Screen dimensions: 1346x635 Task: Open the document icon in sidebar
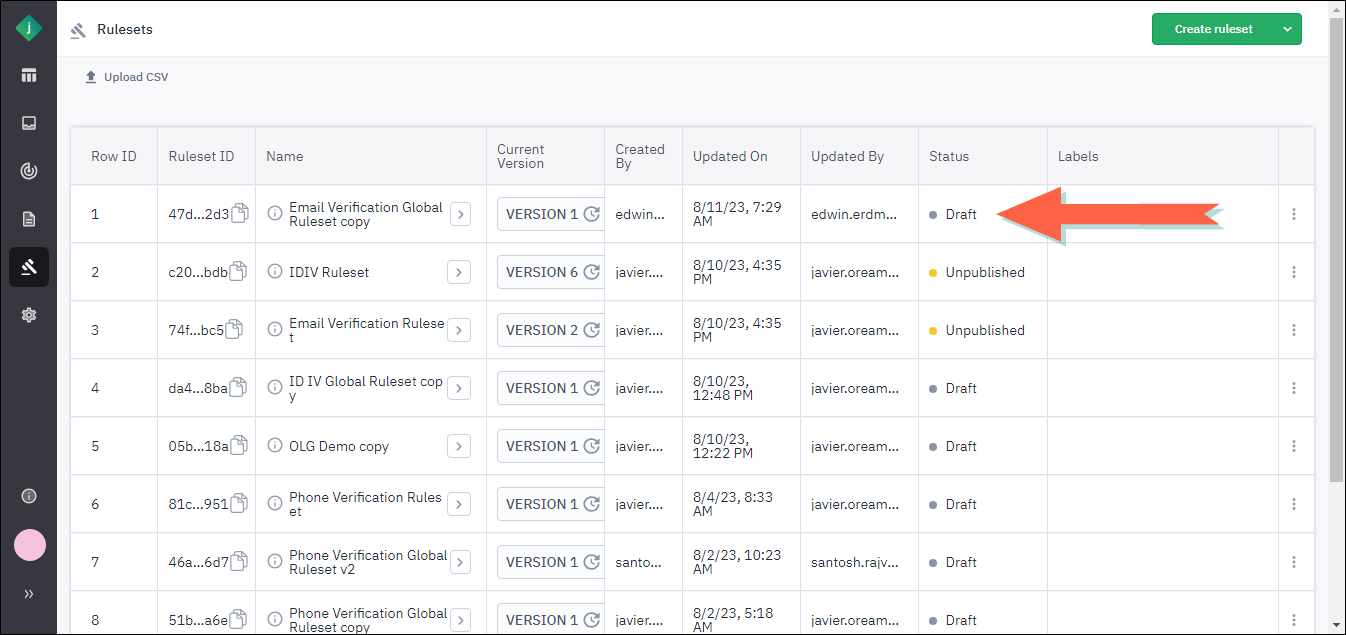28,219
